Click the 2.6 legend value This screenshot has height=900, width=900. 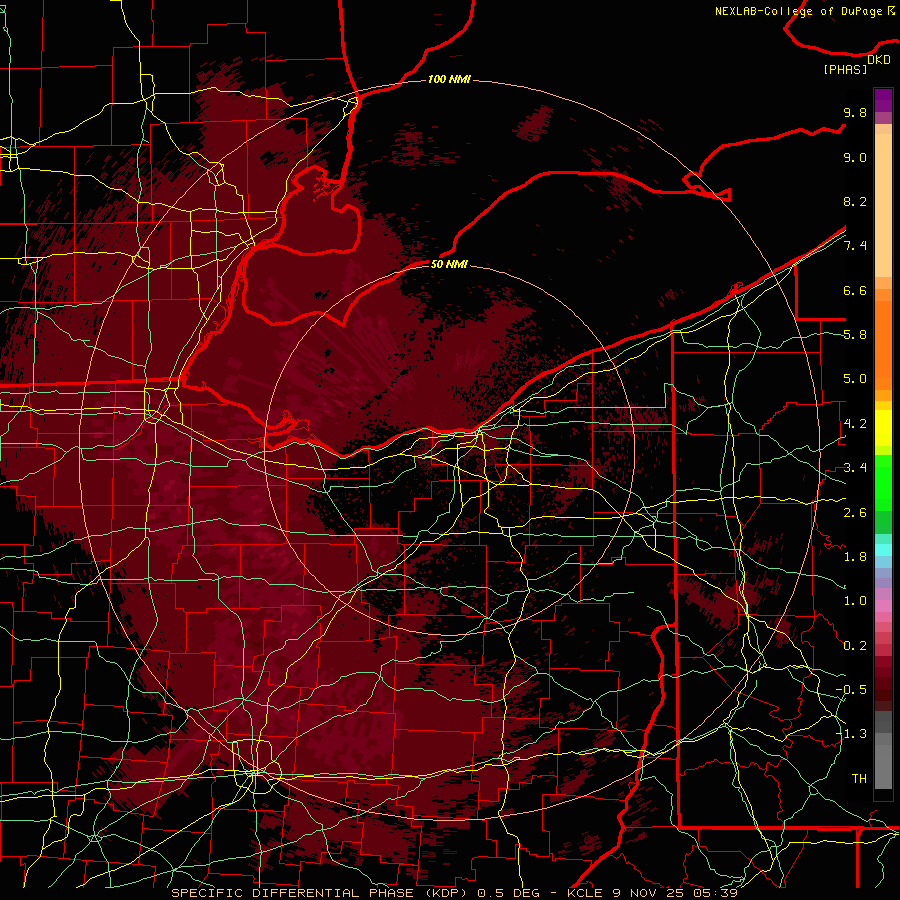coord(855,513)
